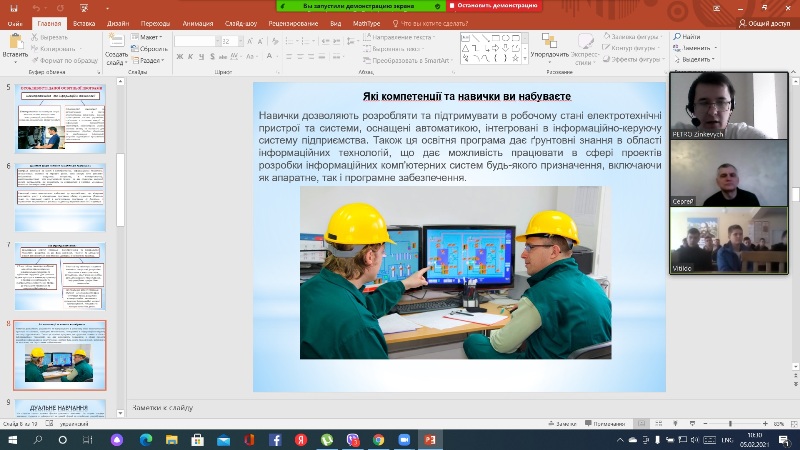Click into the font name box
This screenshot has width=800, height=450.
pyautogui.click(x=194, y=41)
